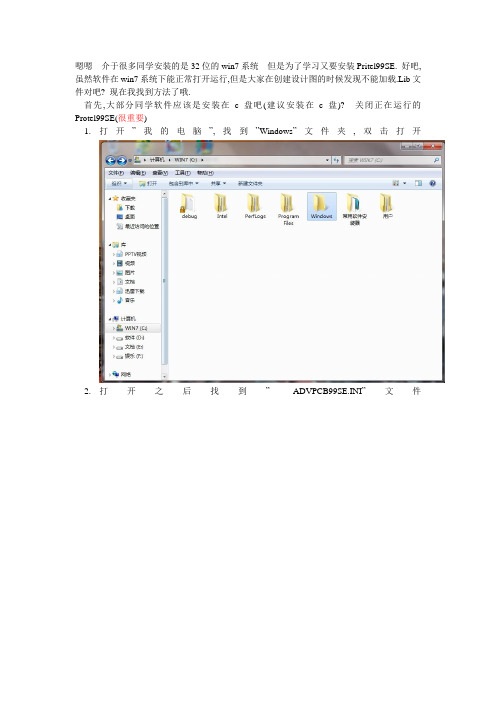Select the Program Files folder icon
Screen dimensions: 496x702
(288, 209)
